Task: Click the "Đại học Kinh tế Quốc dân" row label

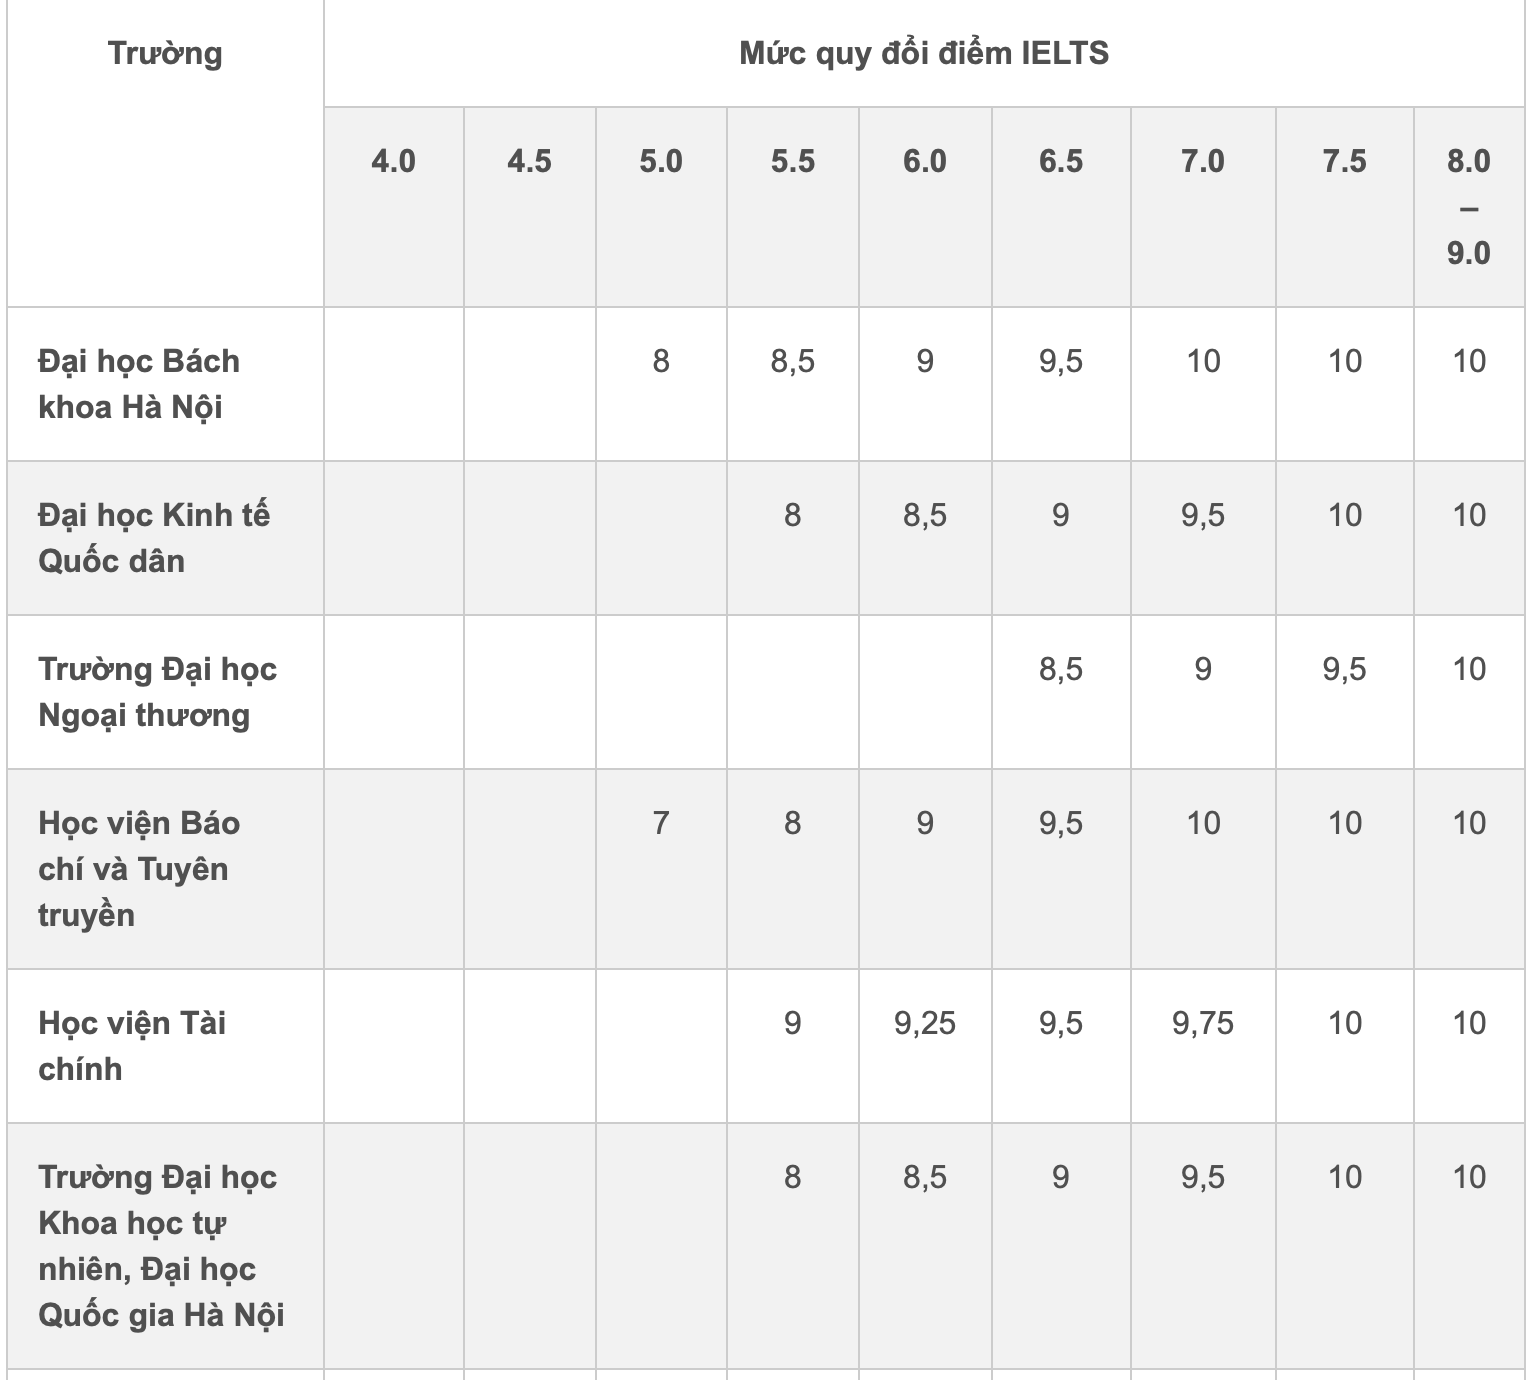Action: [x=154, y=538]
